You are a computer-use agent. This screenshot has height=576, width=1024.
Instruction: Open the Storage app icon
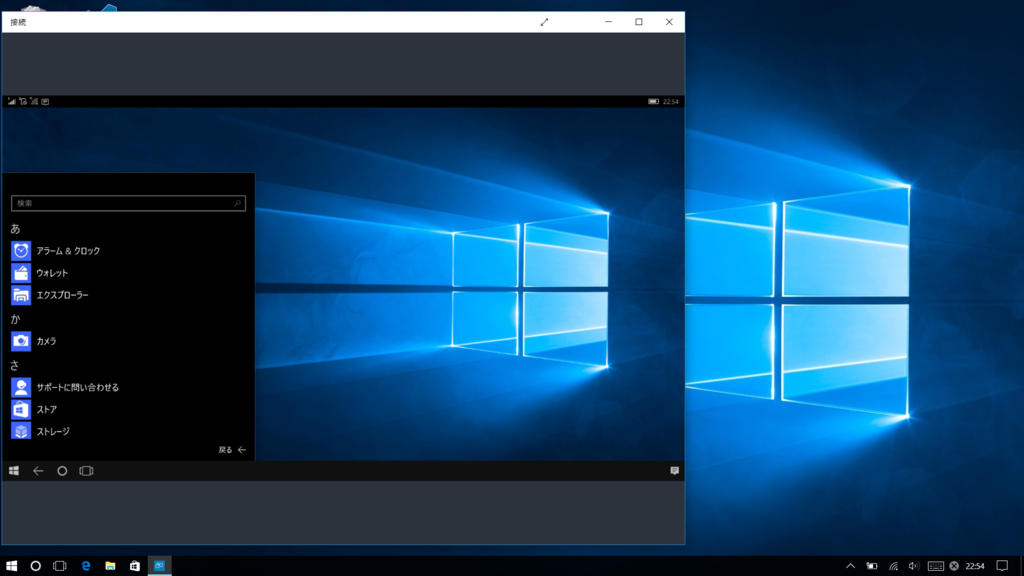pos(21,431)
